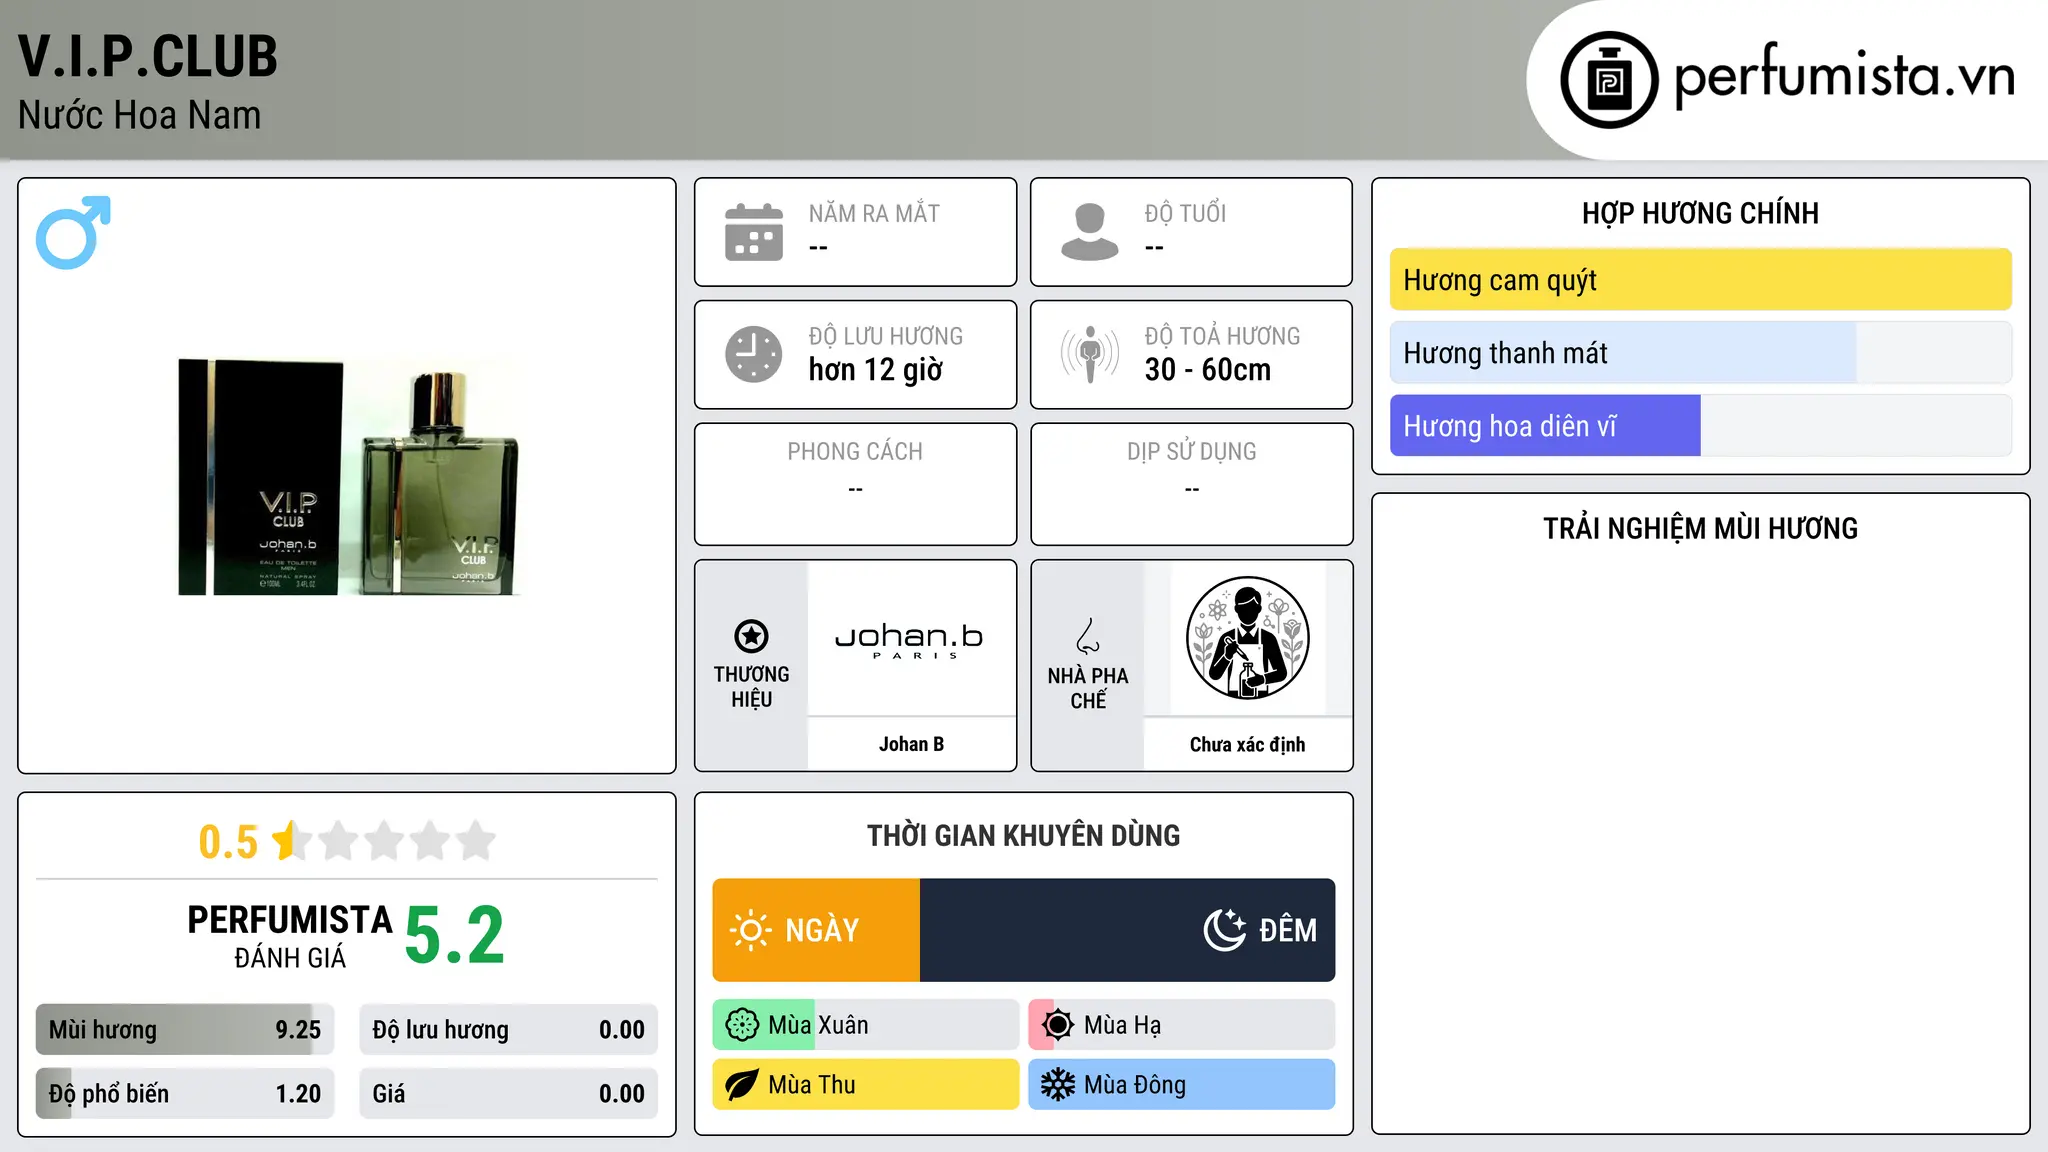The height and width of the screenshot is (1152, 2048).
Task: Click the clock icon for Độ lưu hương
Action: 754,354
